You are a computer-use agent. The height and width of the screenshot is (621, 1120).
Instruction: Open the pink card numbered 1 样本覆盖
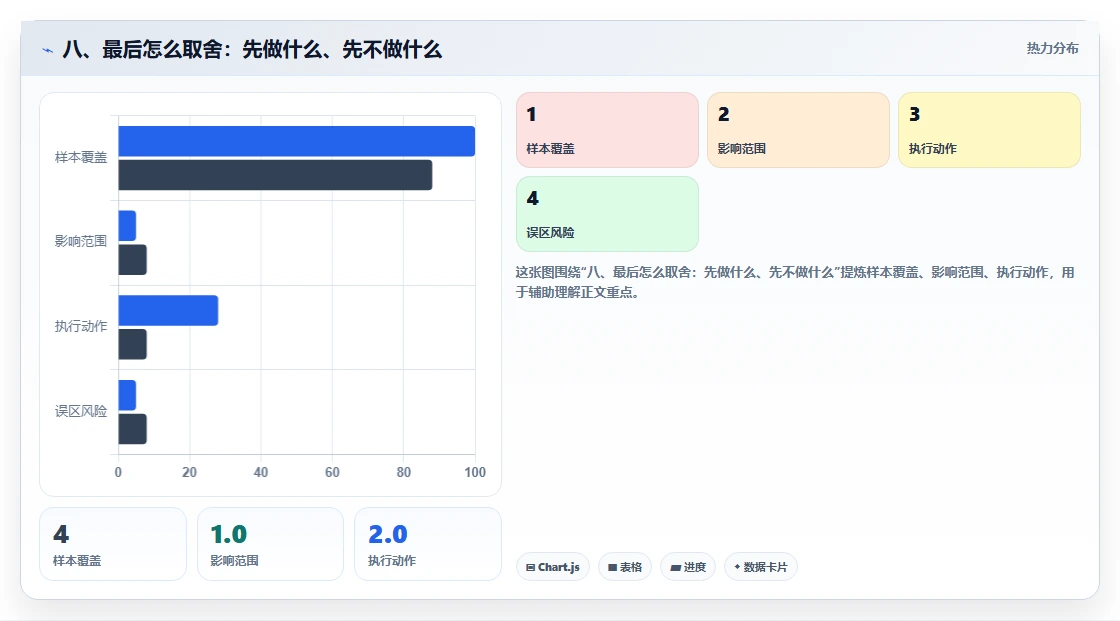607,130
